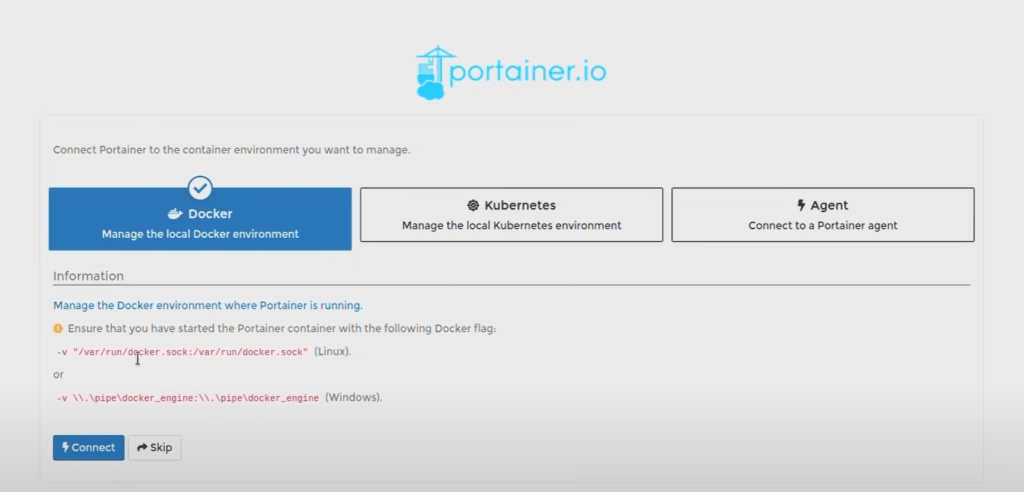Click the portainer.io logo text
This screenshot has width=1024, height=492.
point(528,73)
